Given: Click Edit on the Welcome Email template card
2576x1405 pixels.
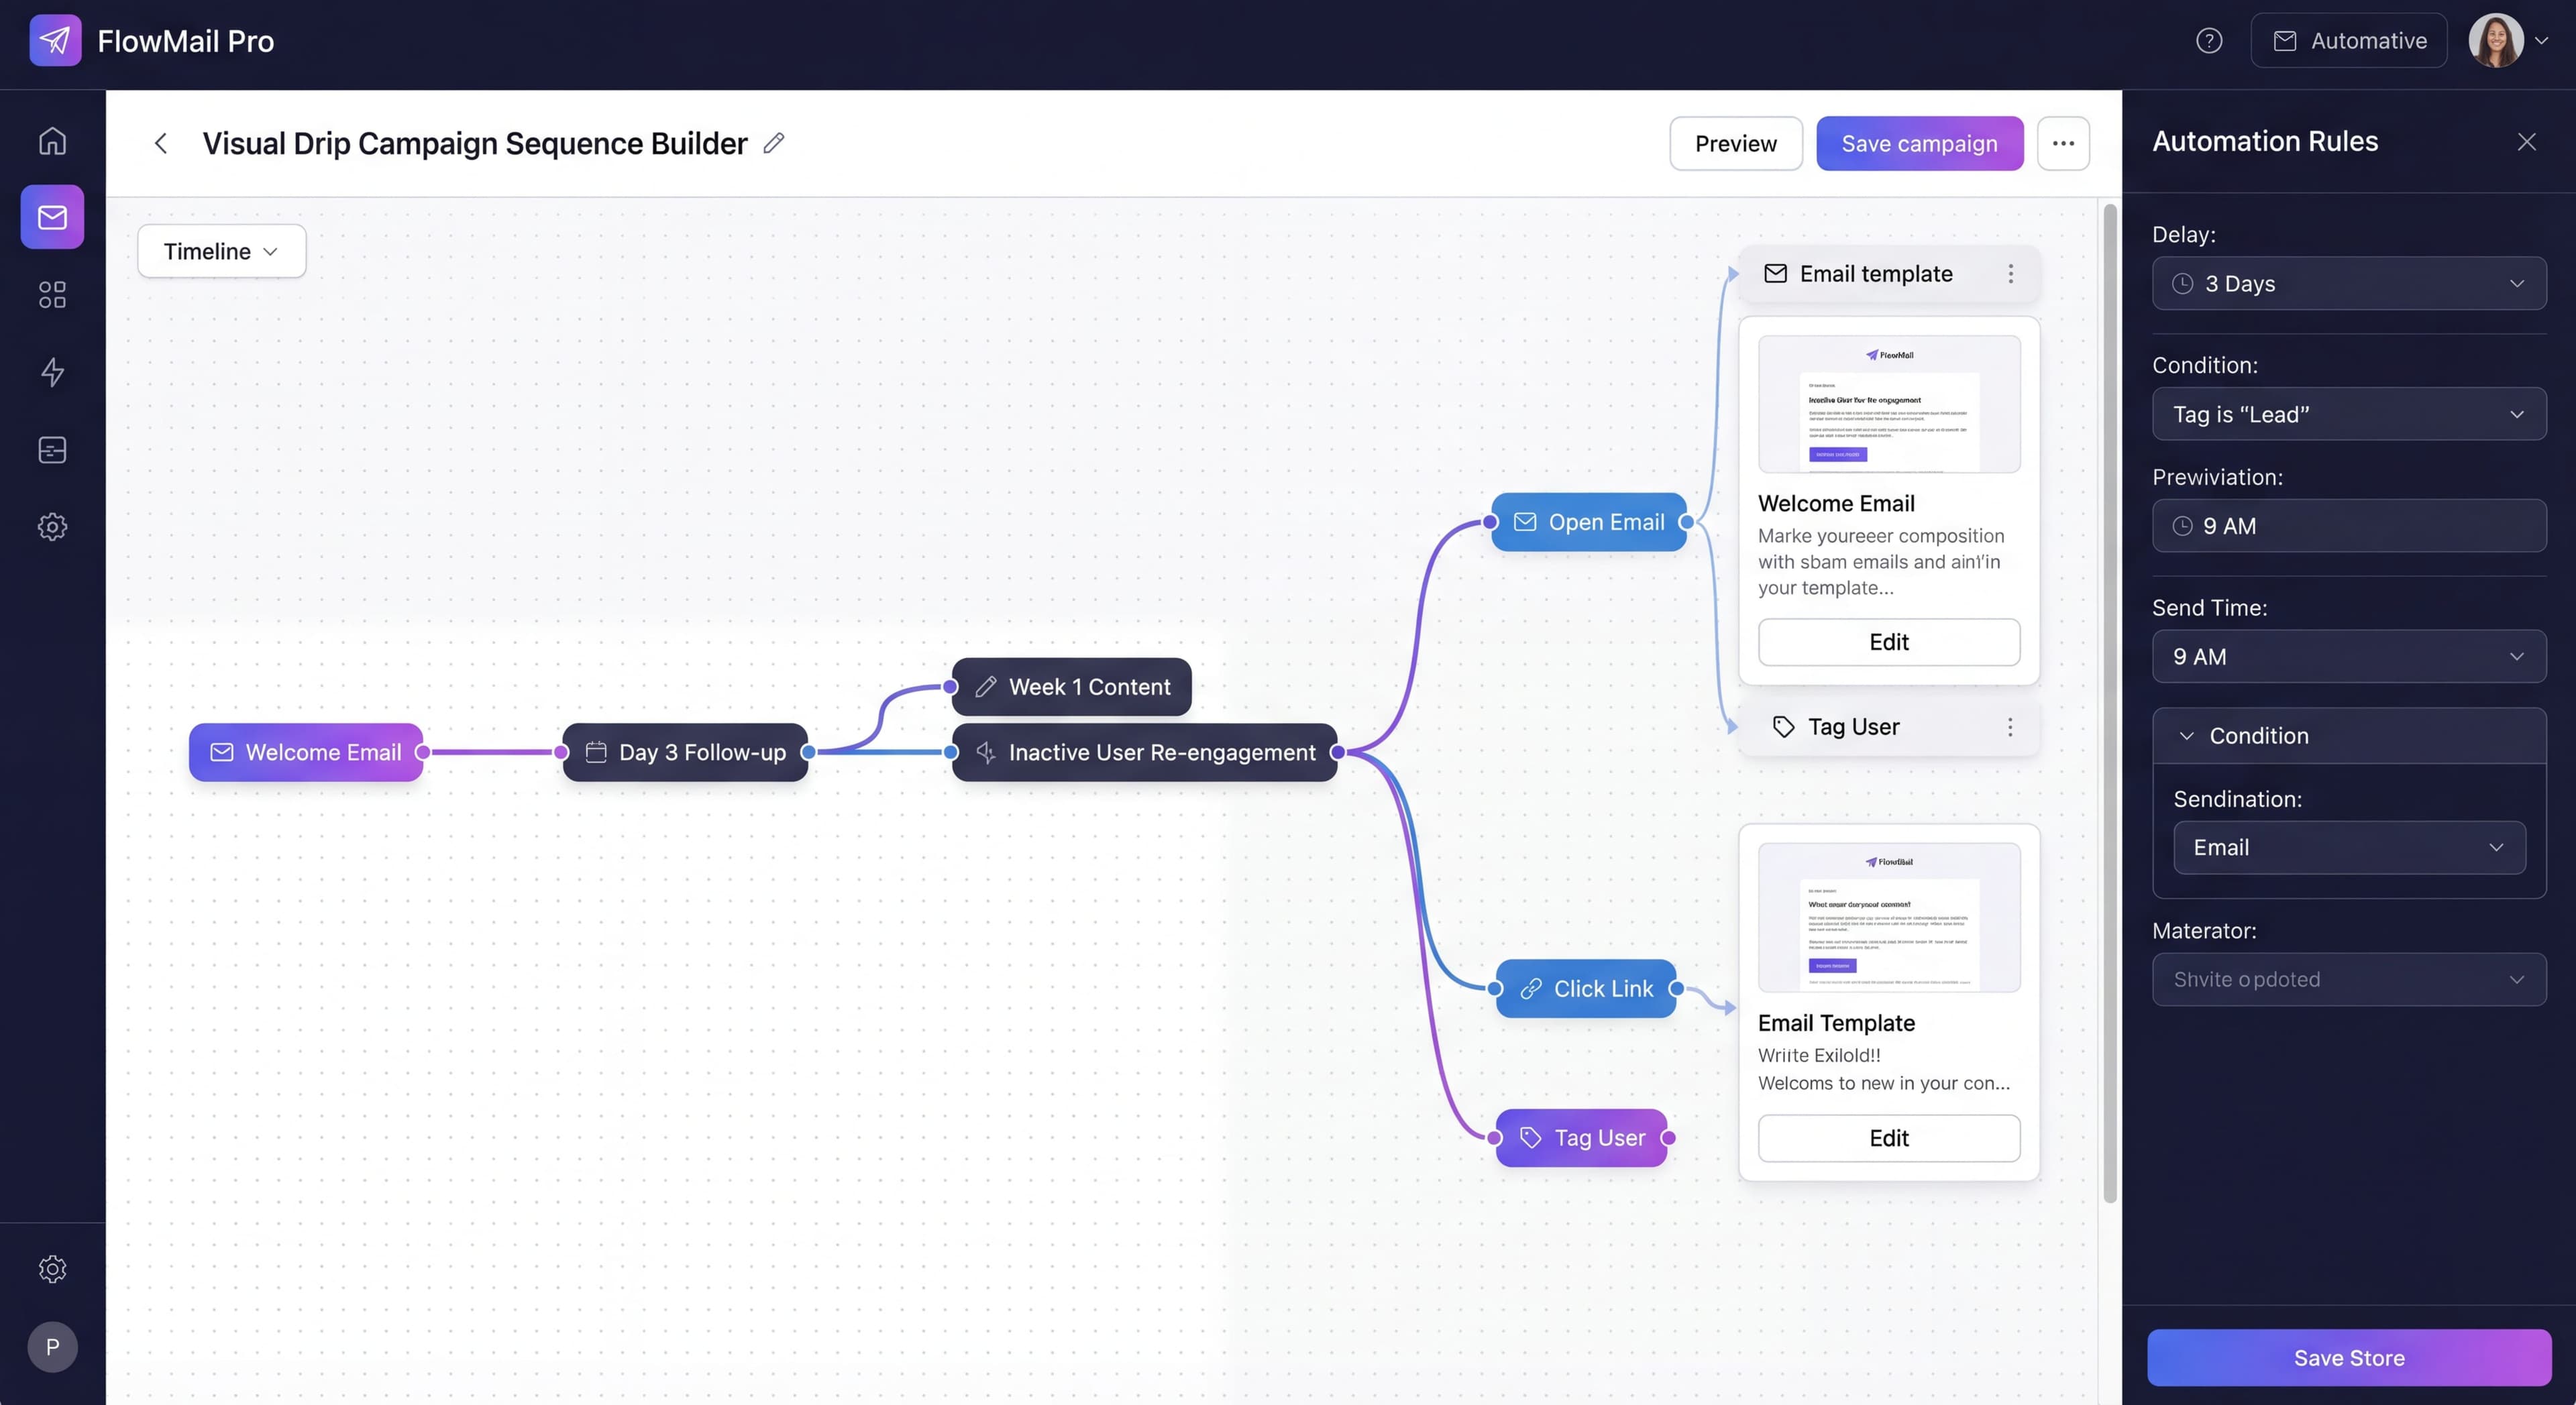Looking at the screenshot, I should coord(1888,642).
